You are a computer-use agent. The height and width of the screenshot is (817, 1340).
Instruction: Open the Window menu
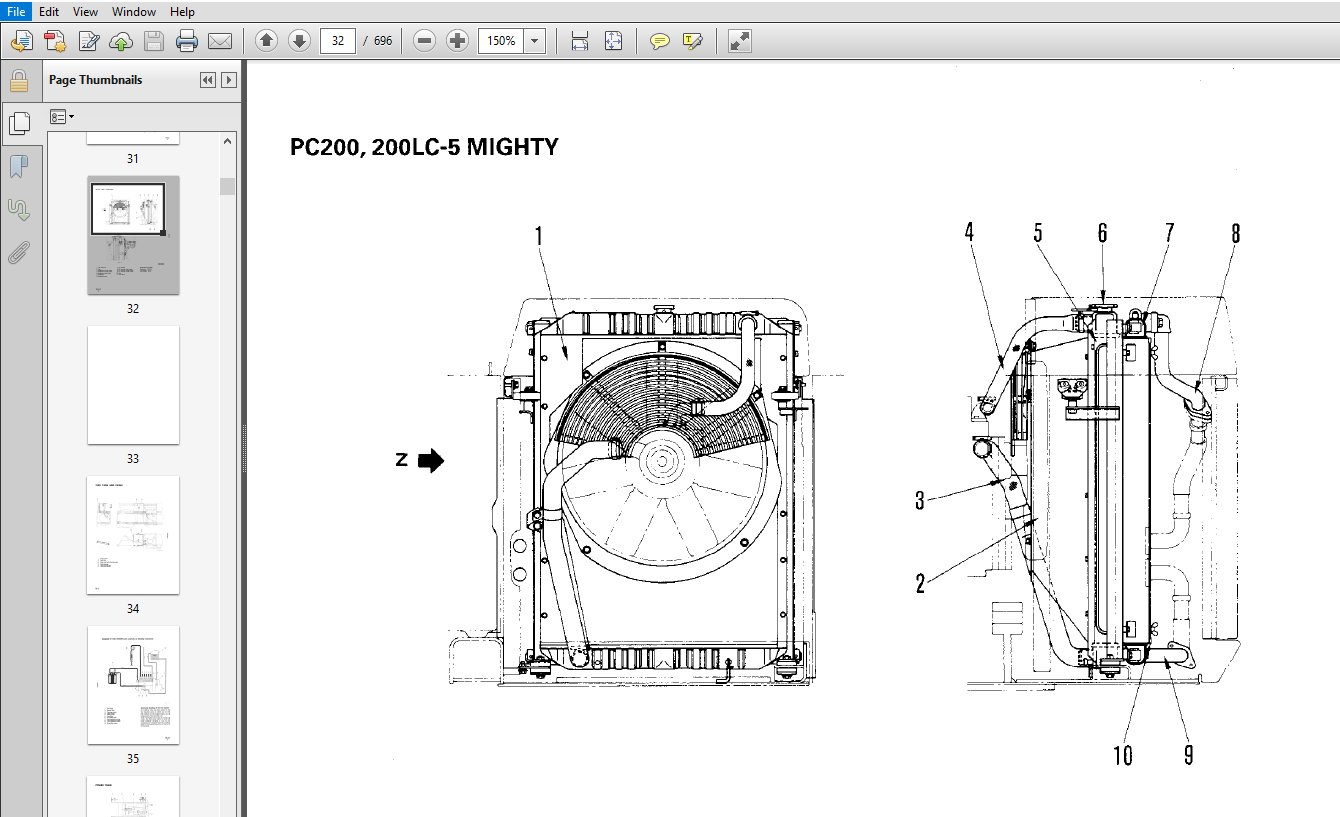click(134, 12)
